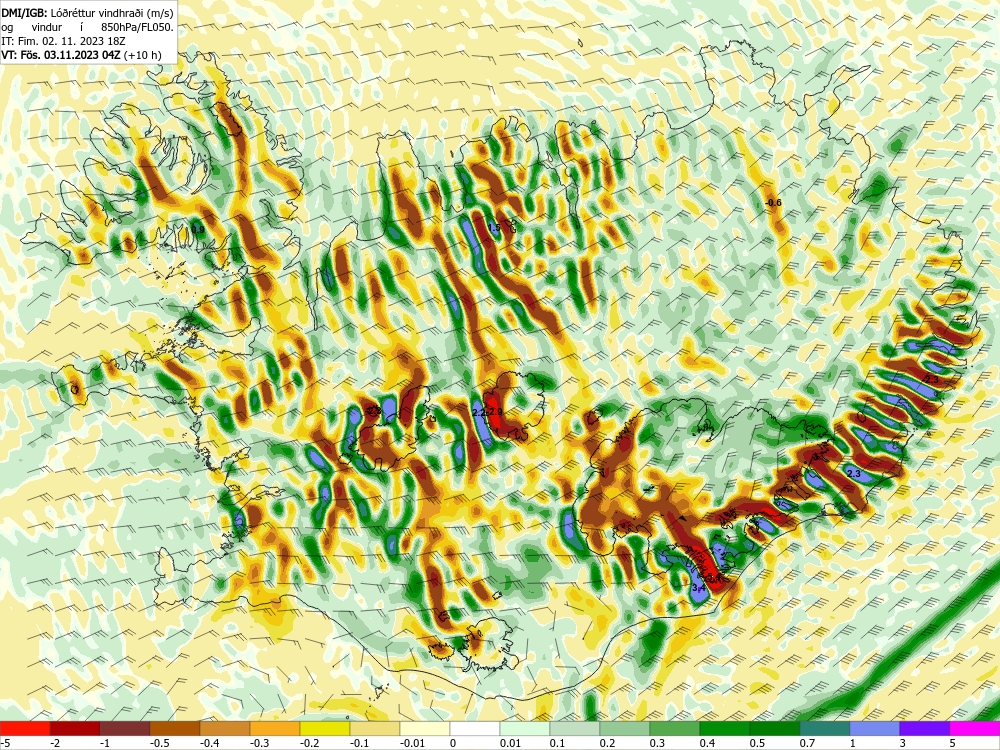Click the '(+10 h)' forecast offset
Viewport: 1000px width, 750px height.
(143, 55)
